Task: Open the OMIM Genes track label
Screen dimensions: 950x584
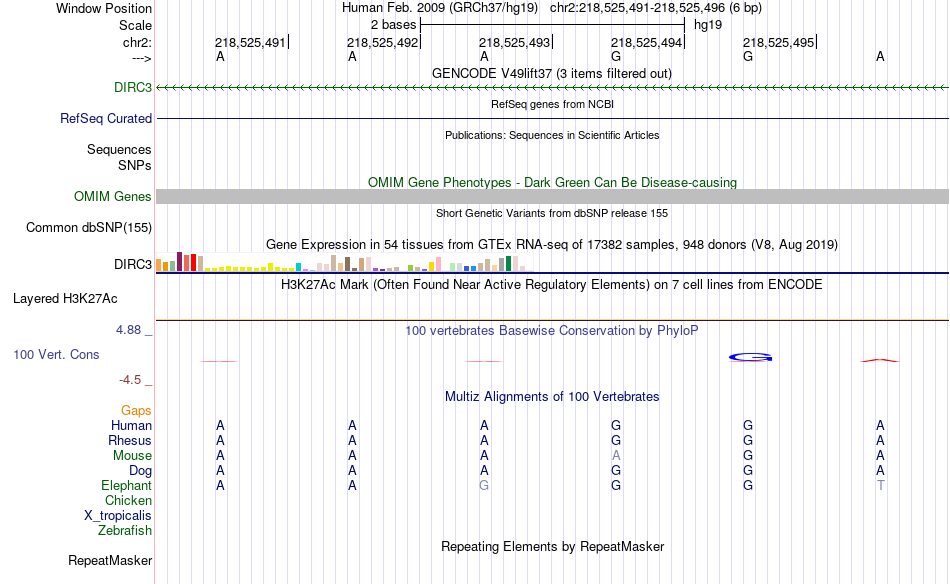Action: click(113, 196)
